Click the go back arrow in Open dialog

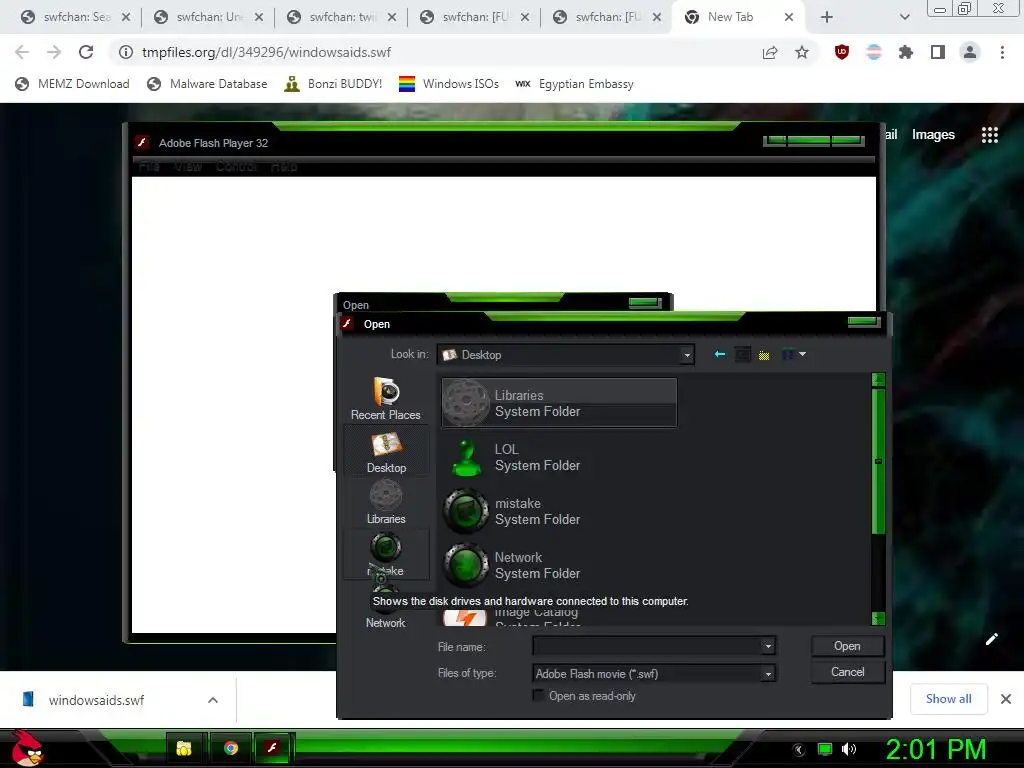(720, 354)
